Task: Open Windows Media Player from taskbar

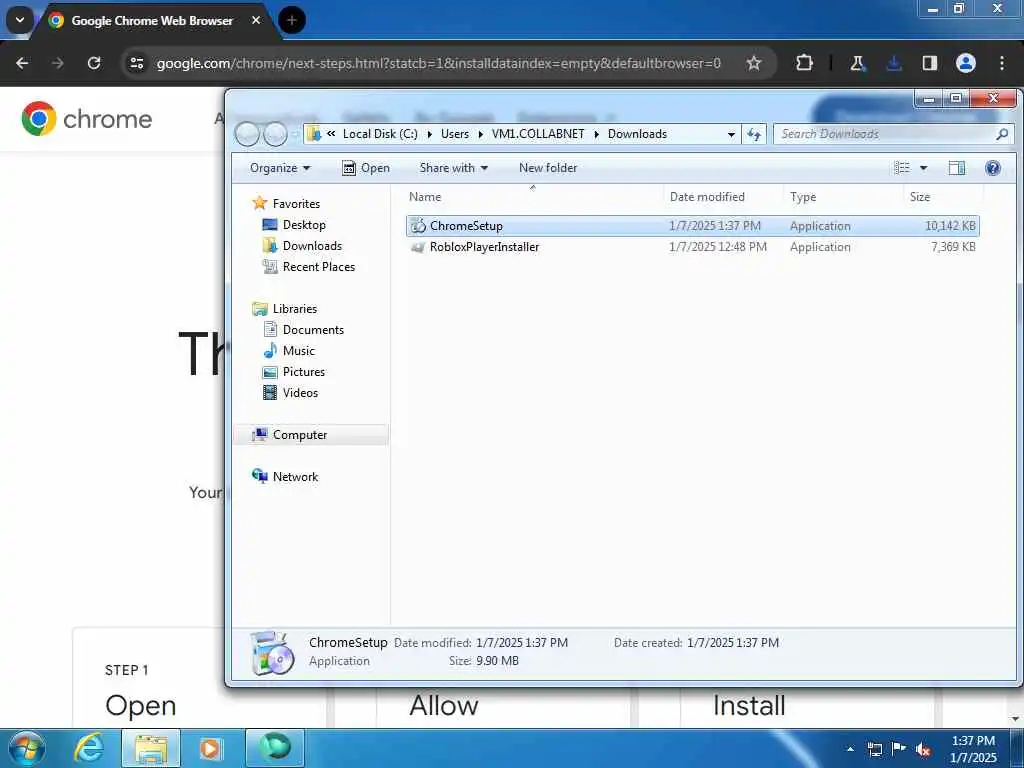Action: (x=210, y=748)
